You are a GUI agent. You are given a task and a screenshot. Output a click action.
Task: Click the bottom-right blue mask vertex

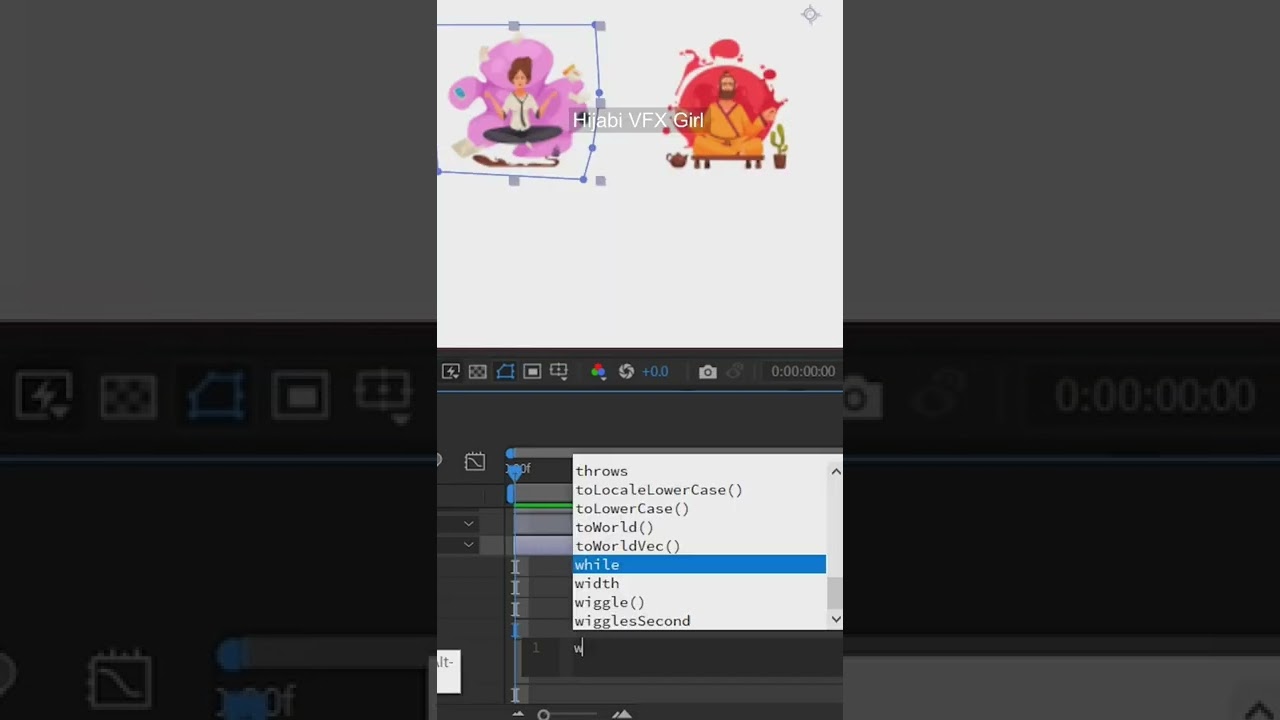point(584,178)
